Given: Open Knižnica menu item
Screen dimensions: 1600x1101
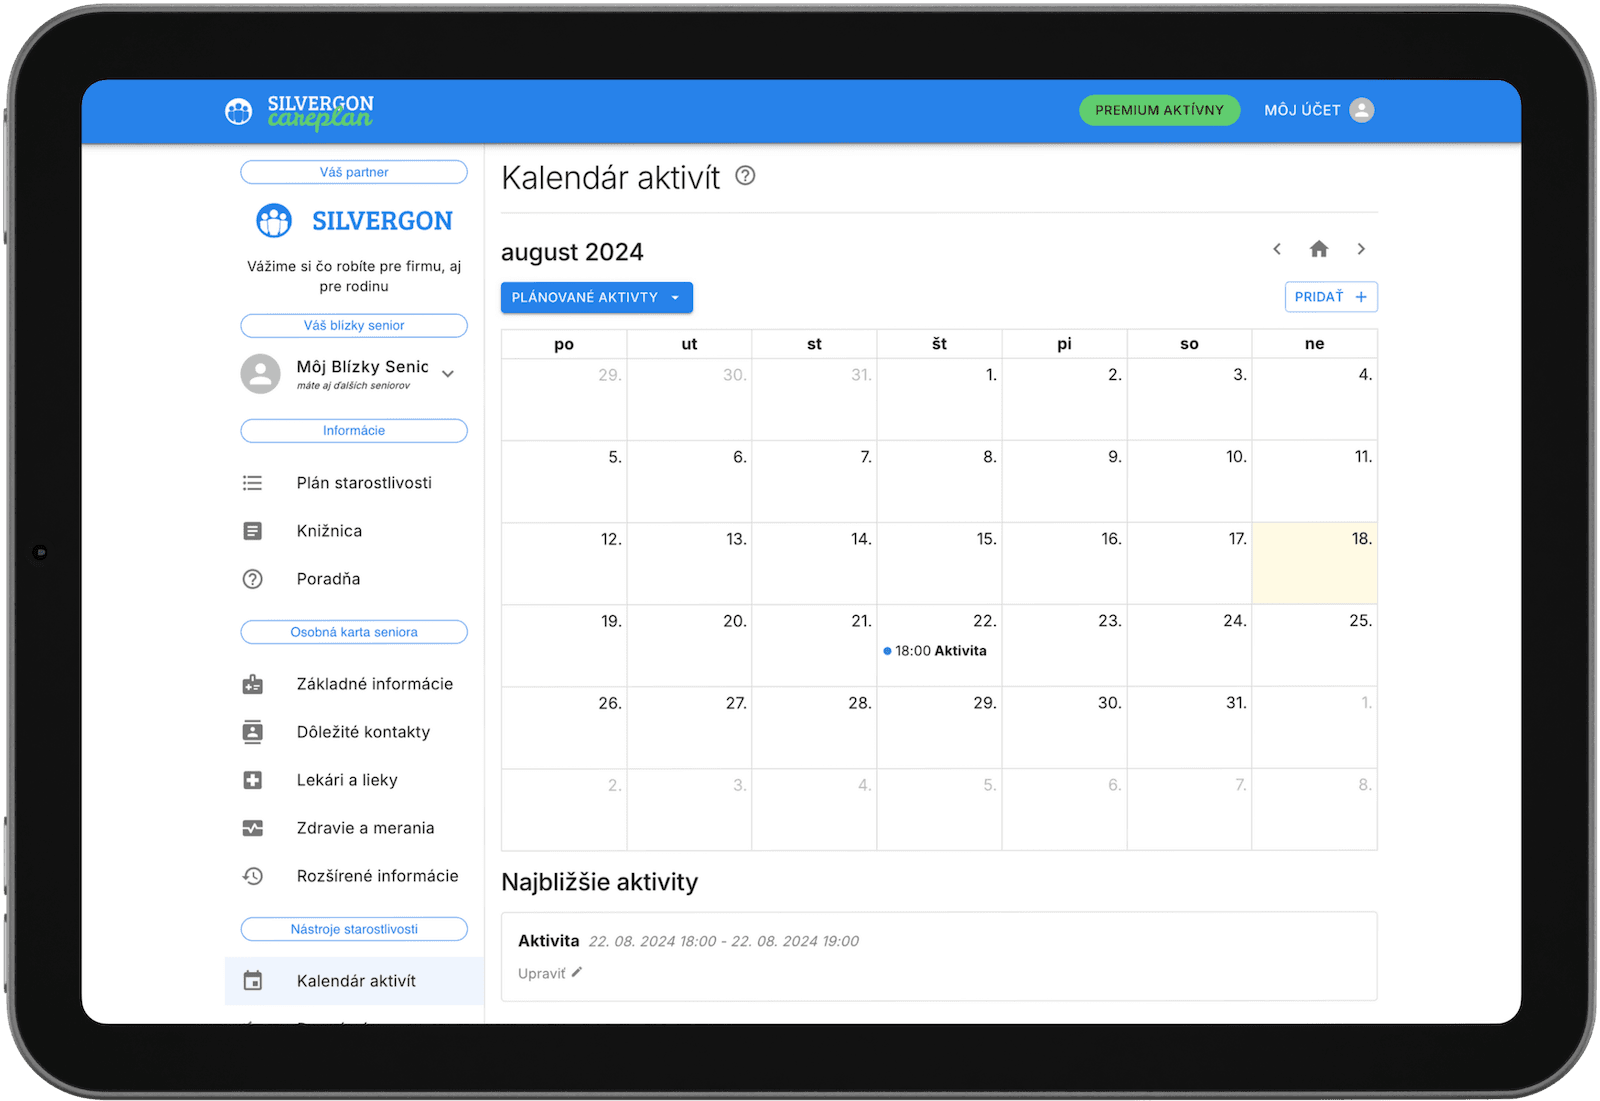Looking at the screenshot, I should [354, 531].
